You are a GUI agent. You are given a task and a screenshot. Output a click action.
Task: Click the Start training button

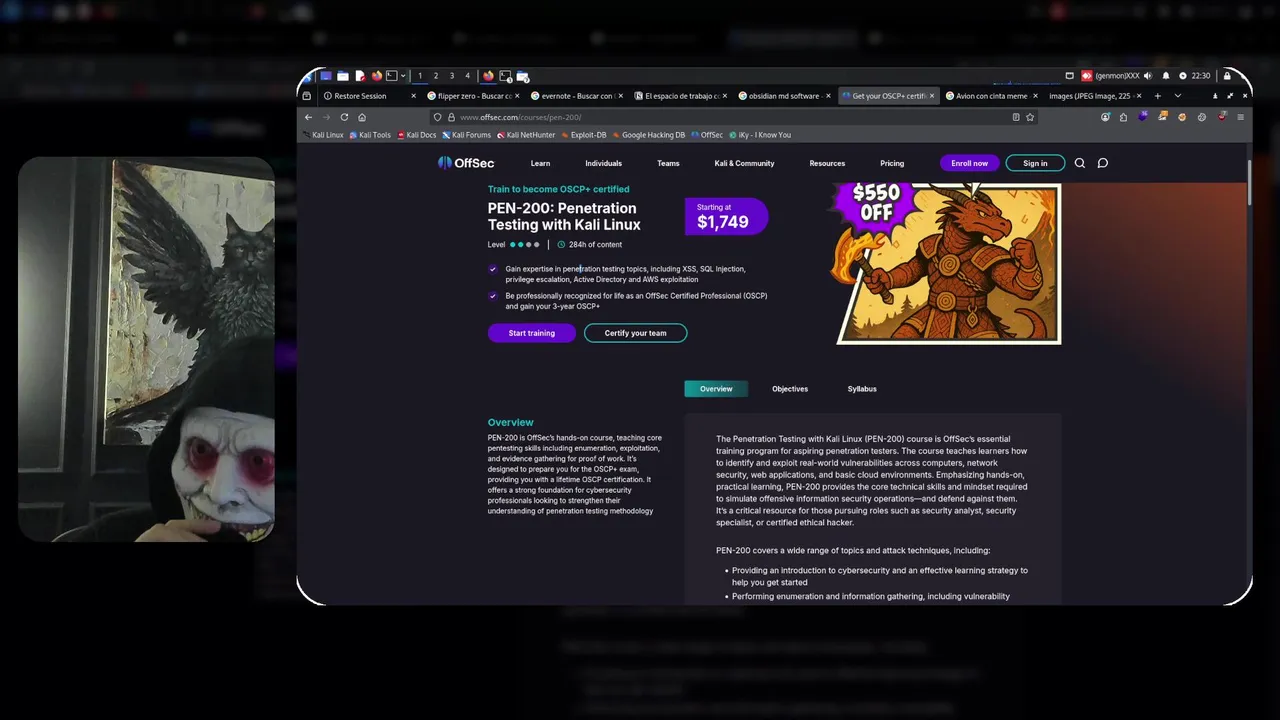click(532, 333)
